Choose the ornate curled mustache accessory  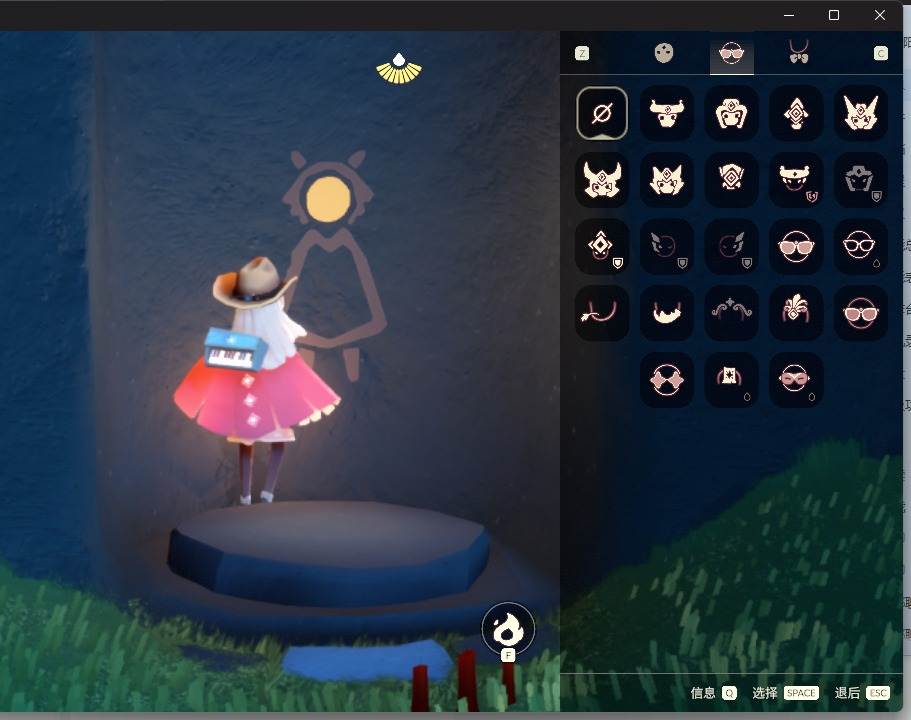point(732,313)
